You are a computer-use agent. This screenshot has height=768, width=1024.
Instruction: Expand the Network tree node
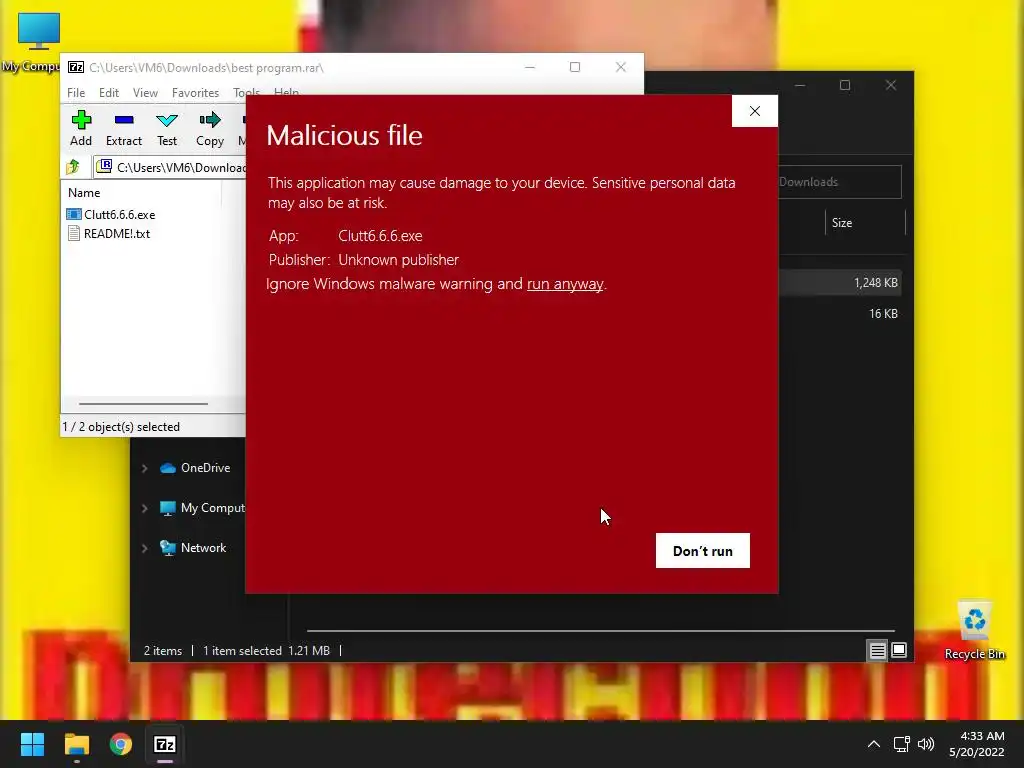click(144, 548)
